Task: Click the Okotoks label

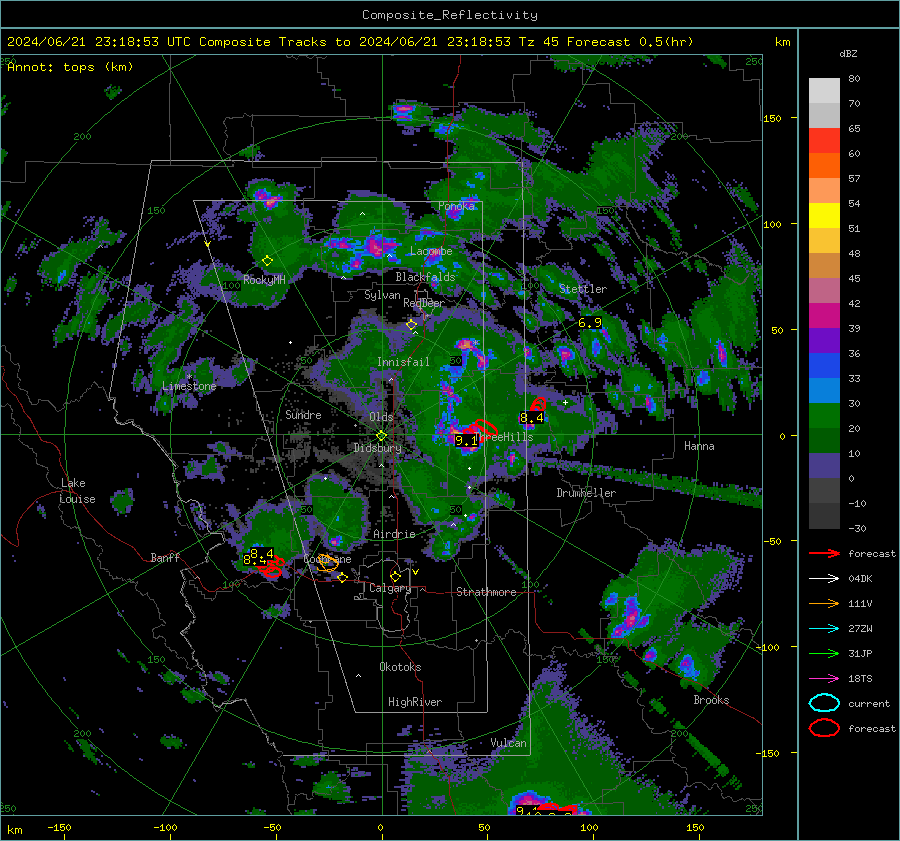Action: (400, 667)
